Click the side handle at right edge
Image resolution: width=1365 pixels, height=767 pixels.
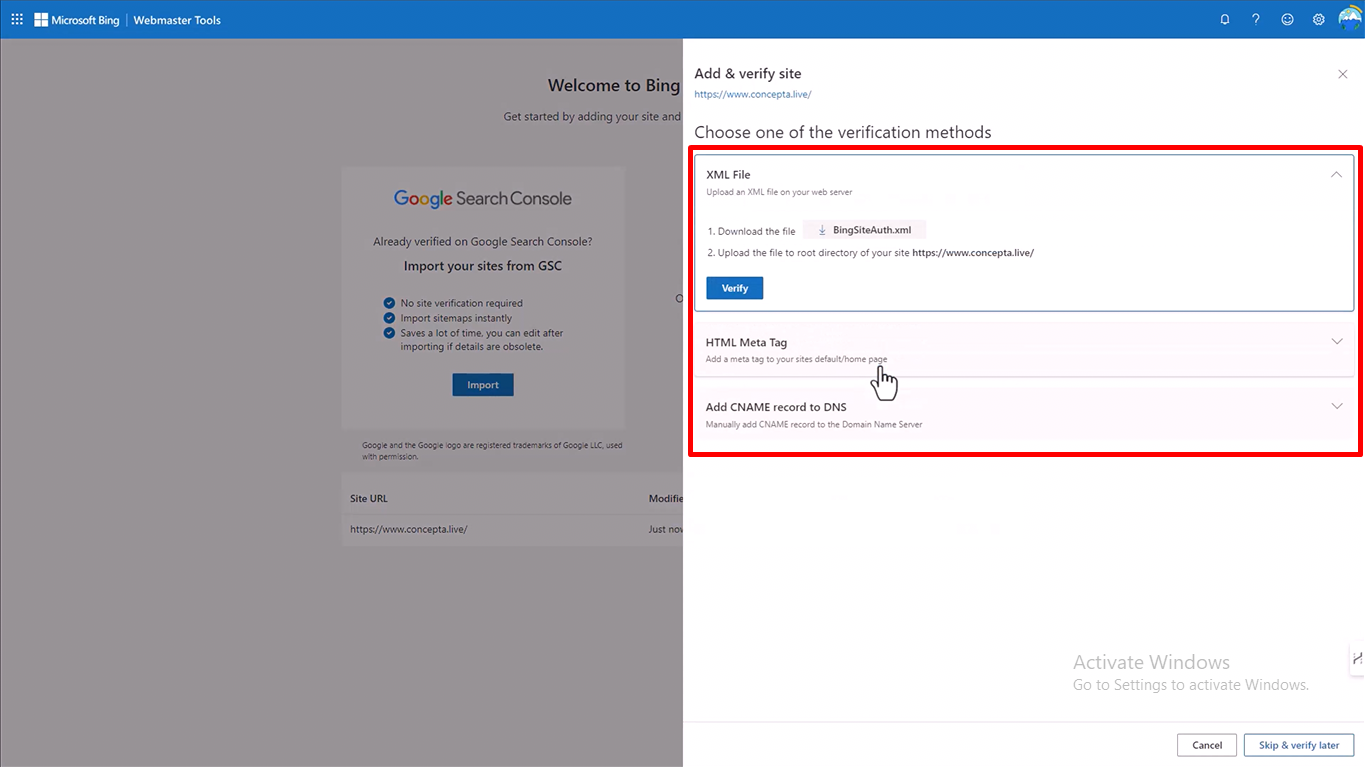point(1357,657)
